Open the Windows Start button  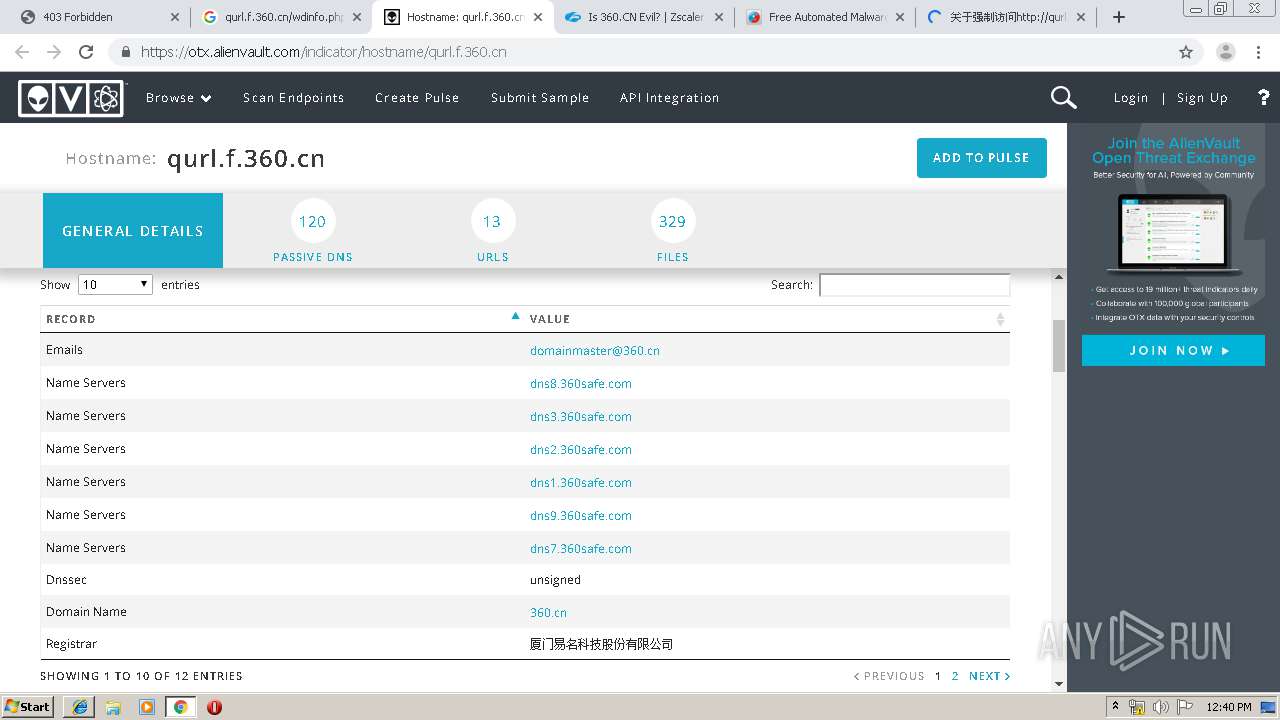(x=27, y=707)
